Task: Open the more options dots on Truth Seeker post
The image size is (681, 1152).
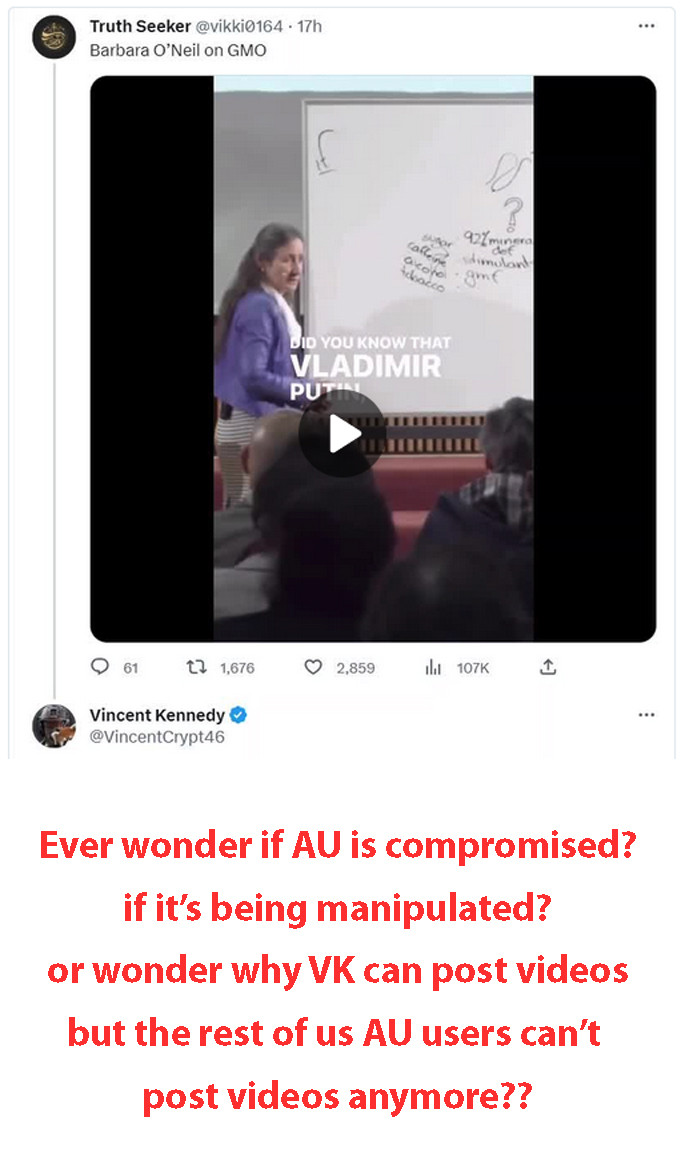Action: (x=646, y=26)
